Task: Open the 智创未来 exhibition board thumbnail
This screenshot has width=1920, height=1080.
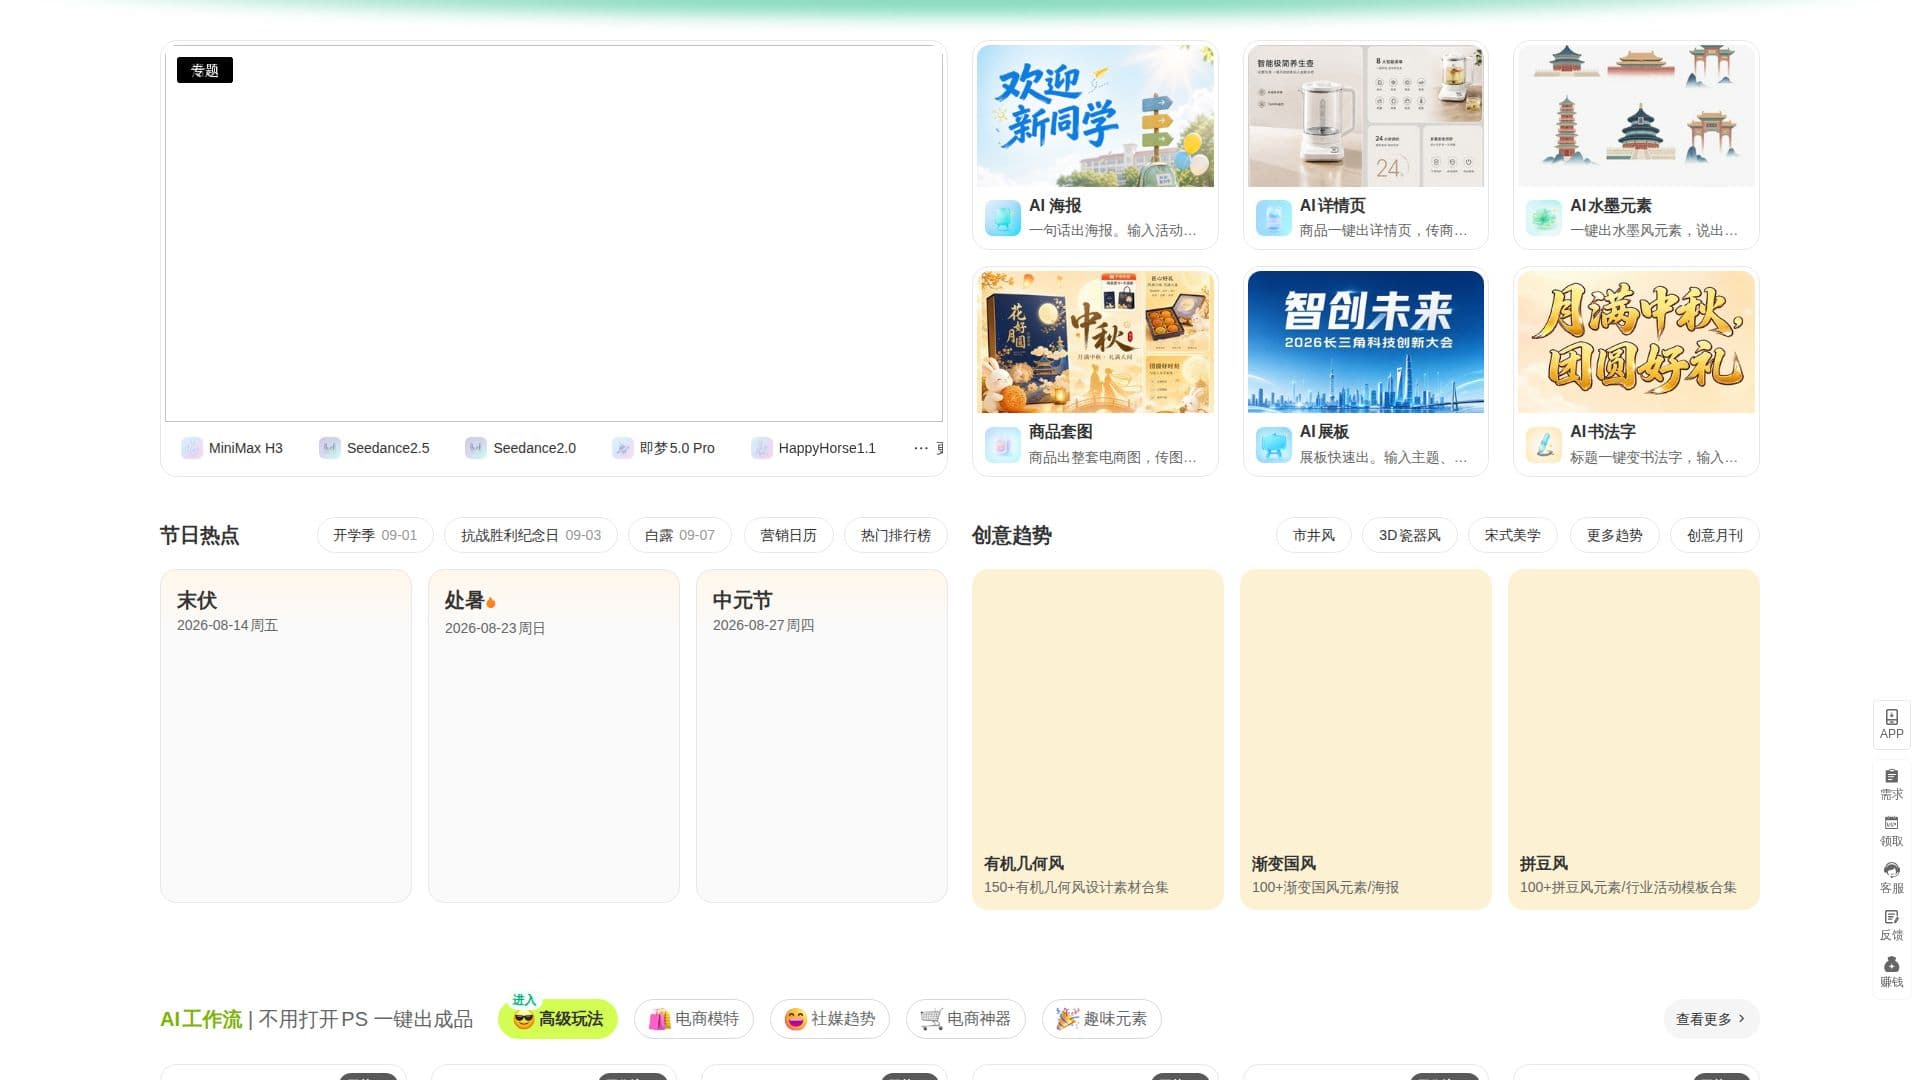Action: pos(1366,342)
